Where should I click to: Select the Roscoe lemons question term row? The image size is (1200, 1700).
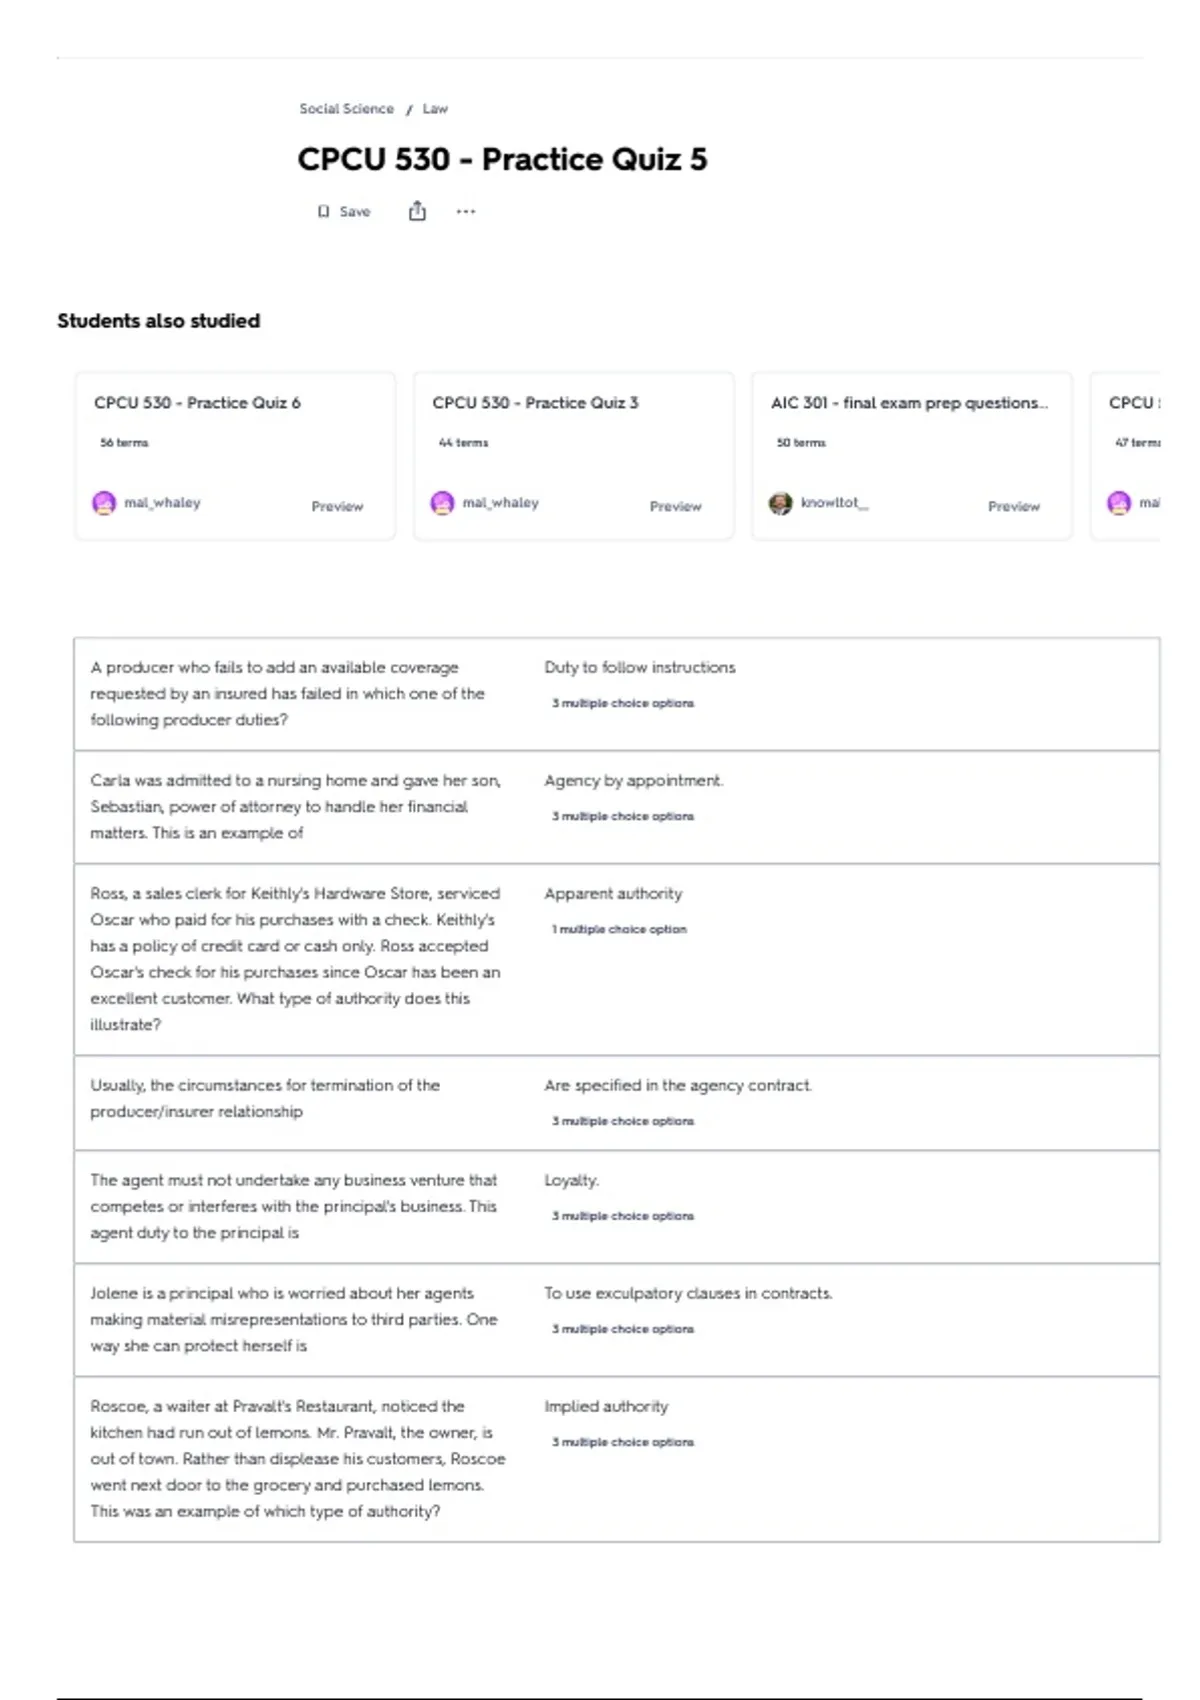[297, 1458]
